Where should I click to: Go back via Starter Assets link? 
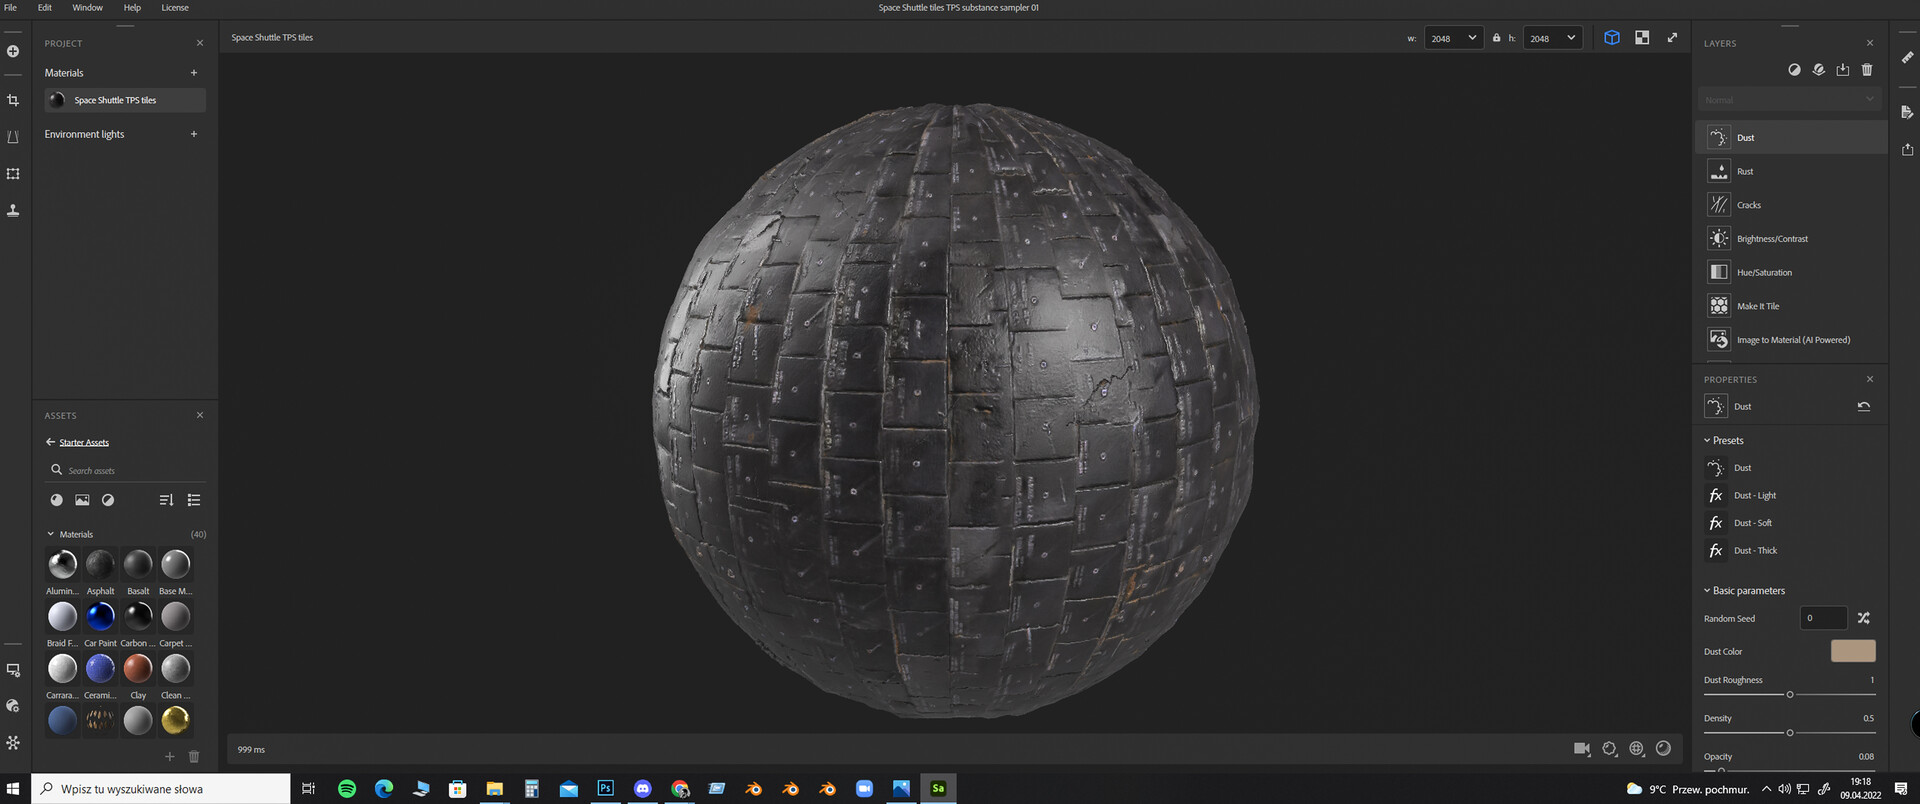click(x=83, y=442)
